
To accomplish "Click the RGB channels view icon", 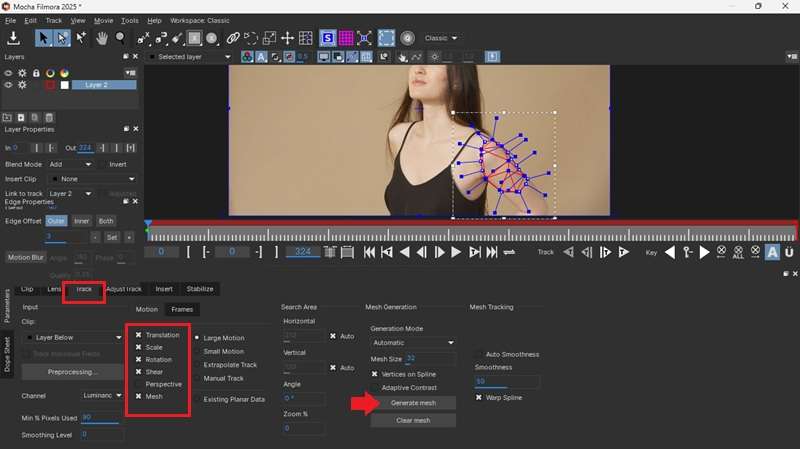I will 247,57.
